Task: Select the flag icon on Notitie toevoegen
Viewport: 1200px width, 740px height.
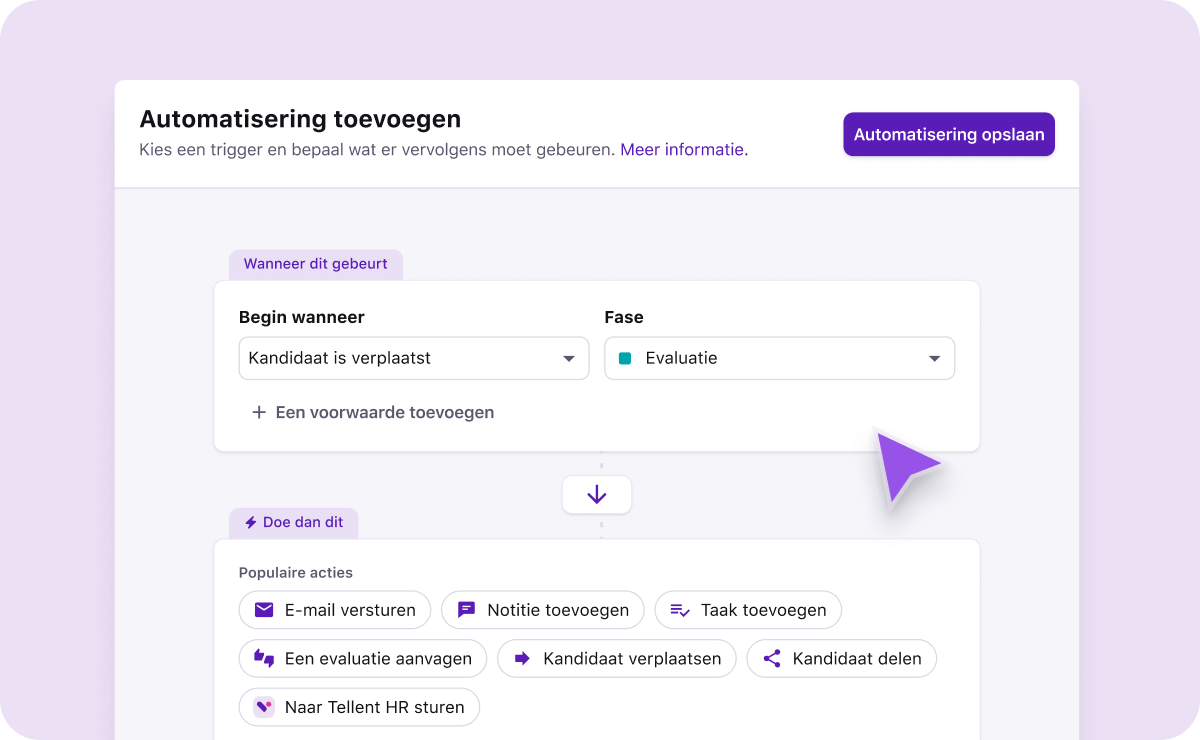Action: point(466,609)
